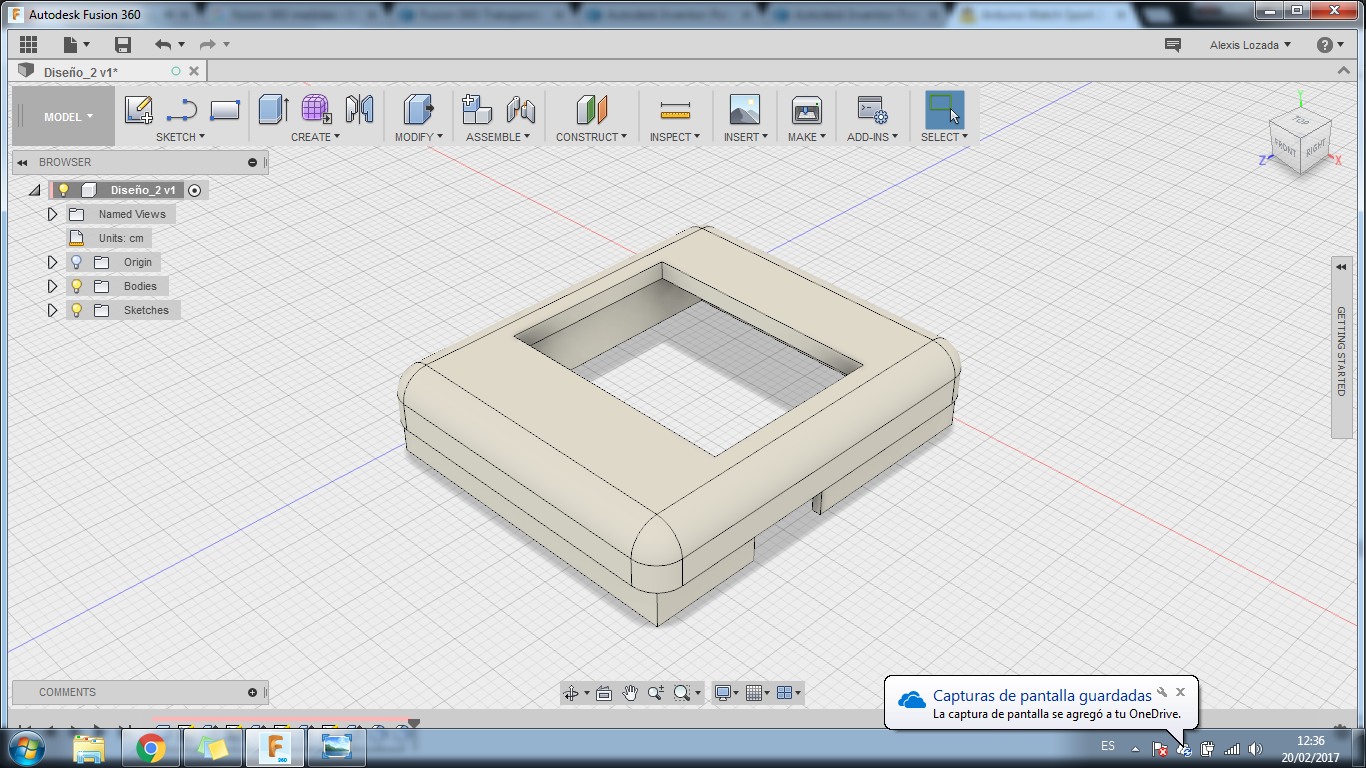Open the CONSTRUCT dropdown menu

coord(592,137)
